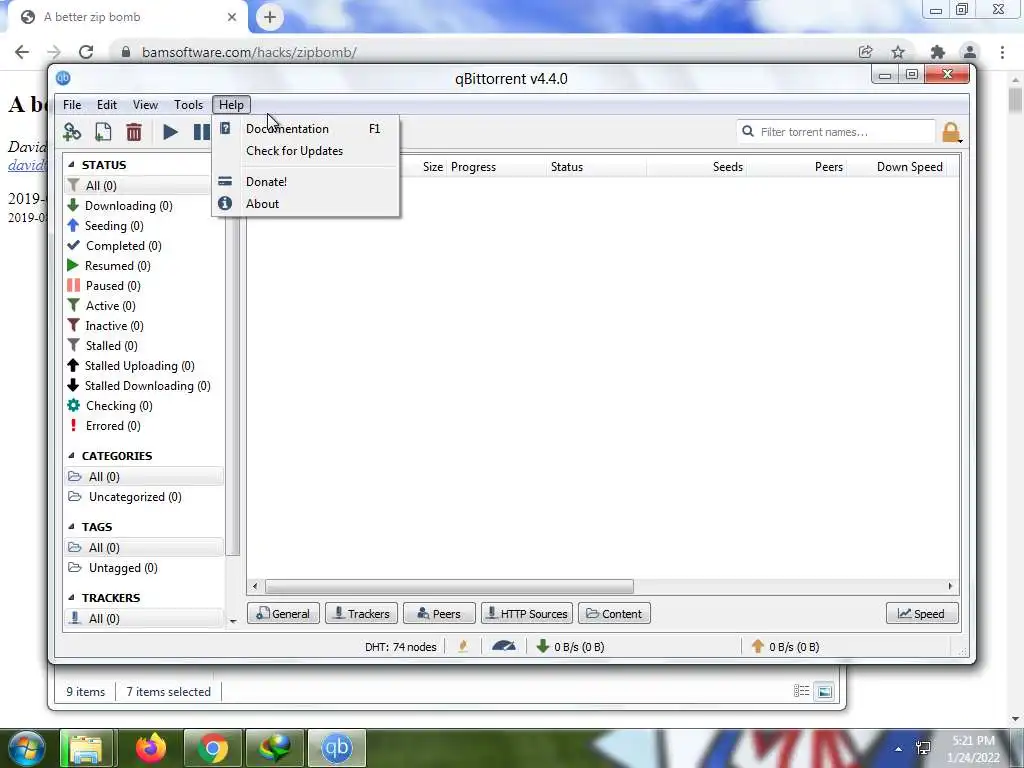
Task: Open About from the Help menu
Action: coord(306,204)
